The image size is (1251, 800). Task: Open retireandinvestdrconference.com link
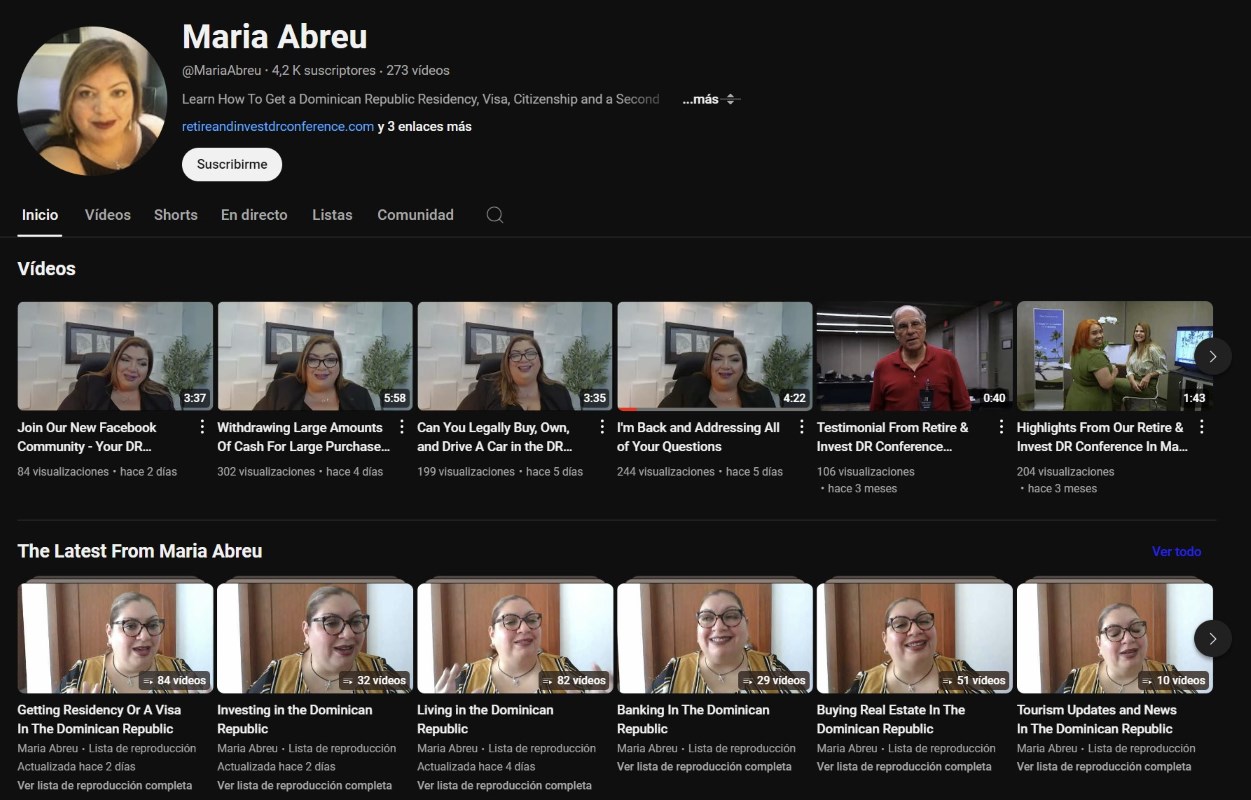click(278, 127)
